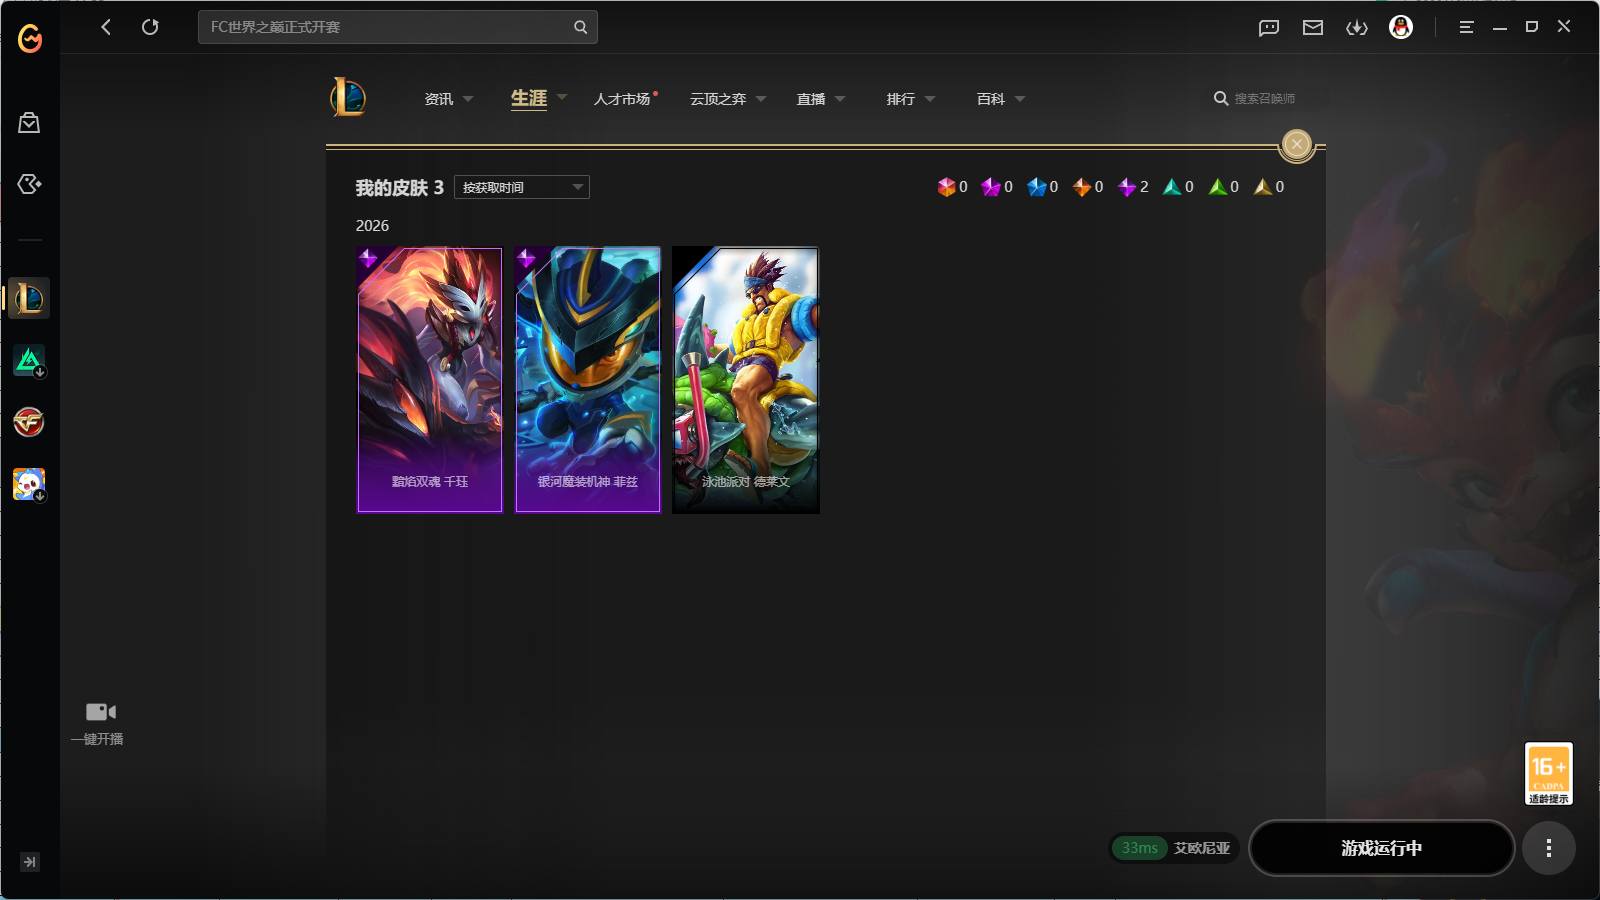
Task: Open more options three-dot button
Action: click(1548, 848)
